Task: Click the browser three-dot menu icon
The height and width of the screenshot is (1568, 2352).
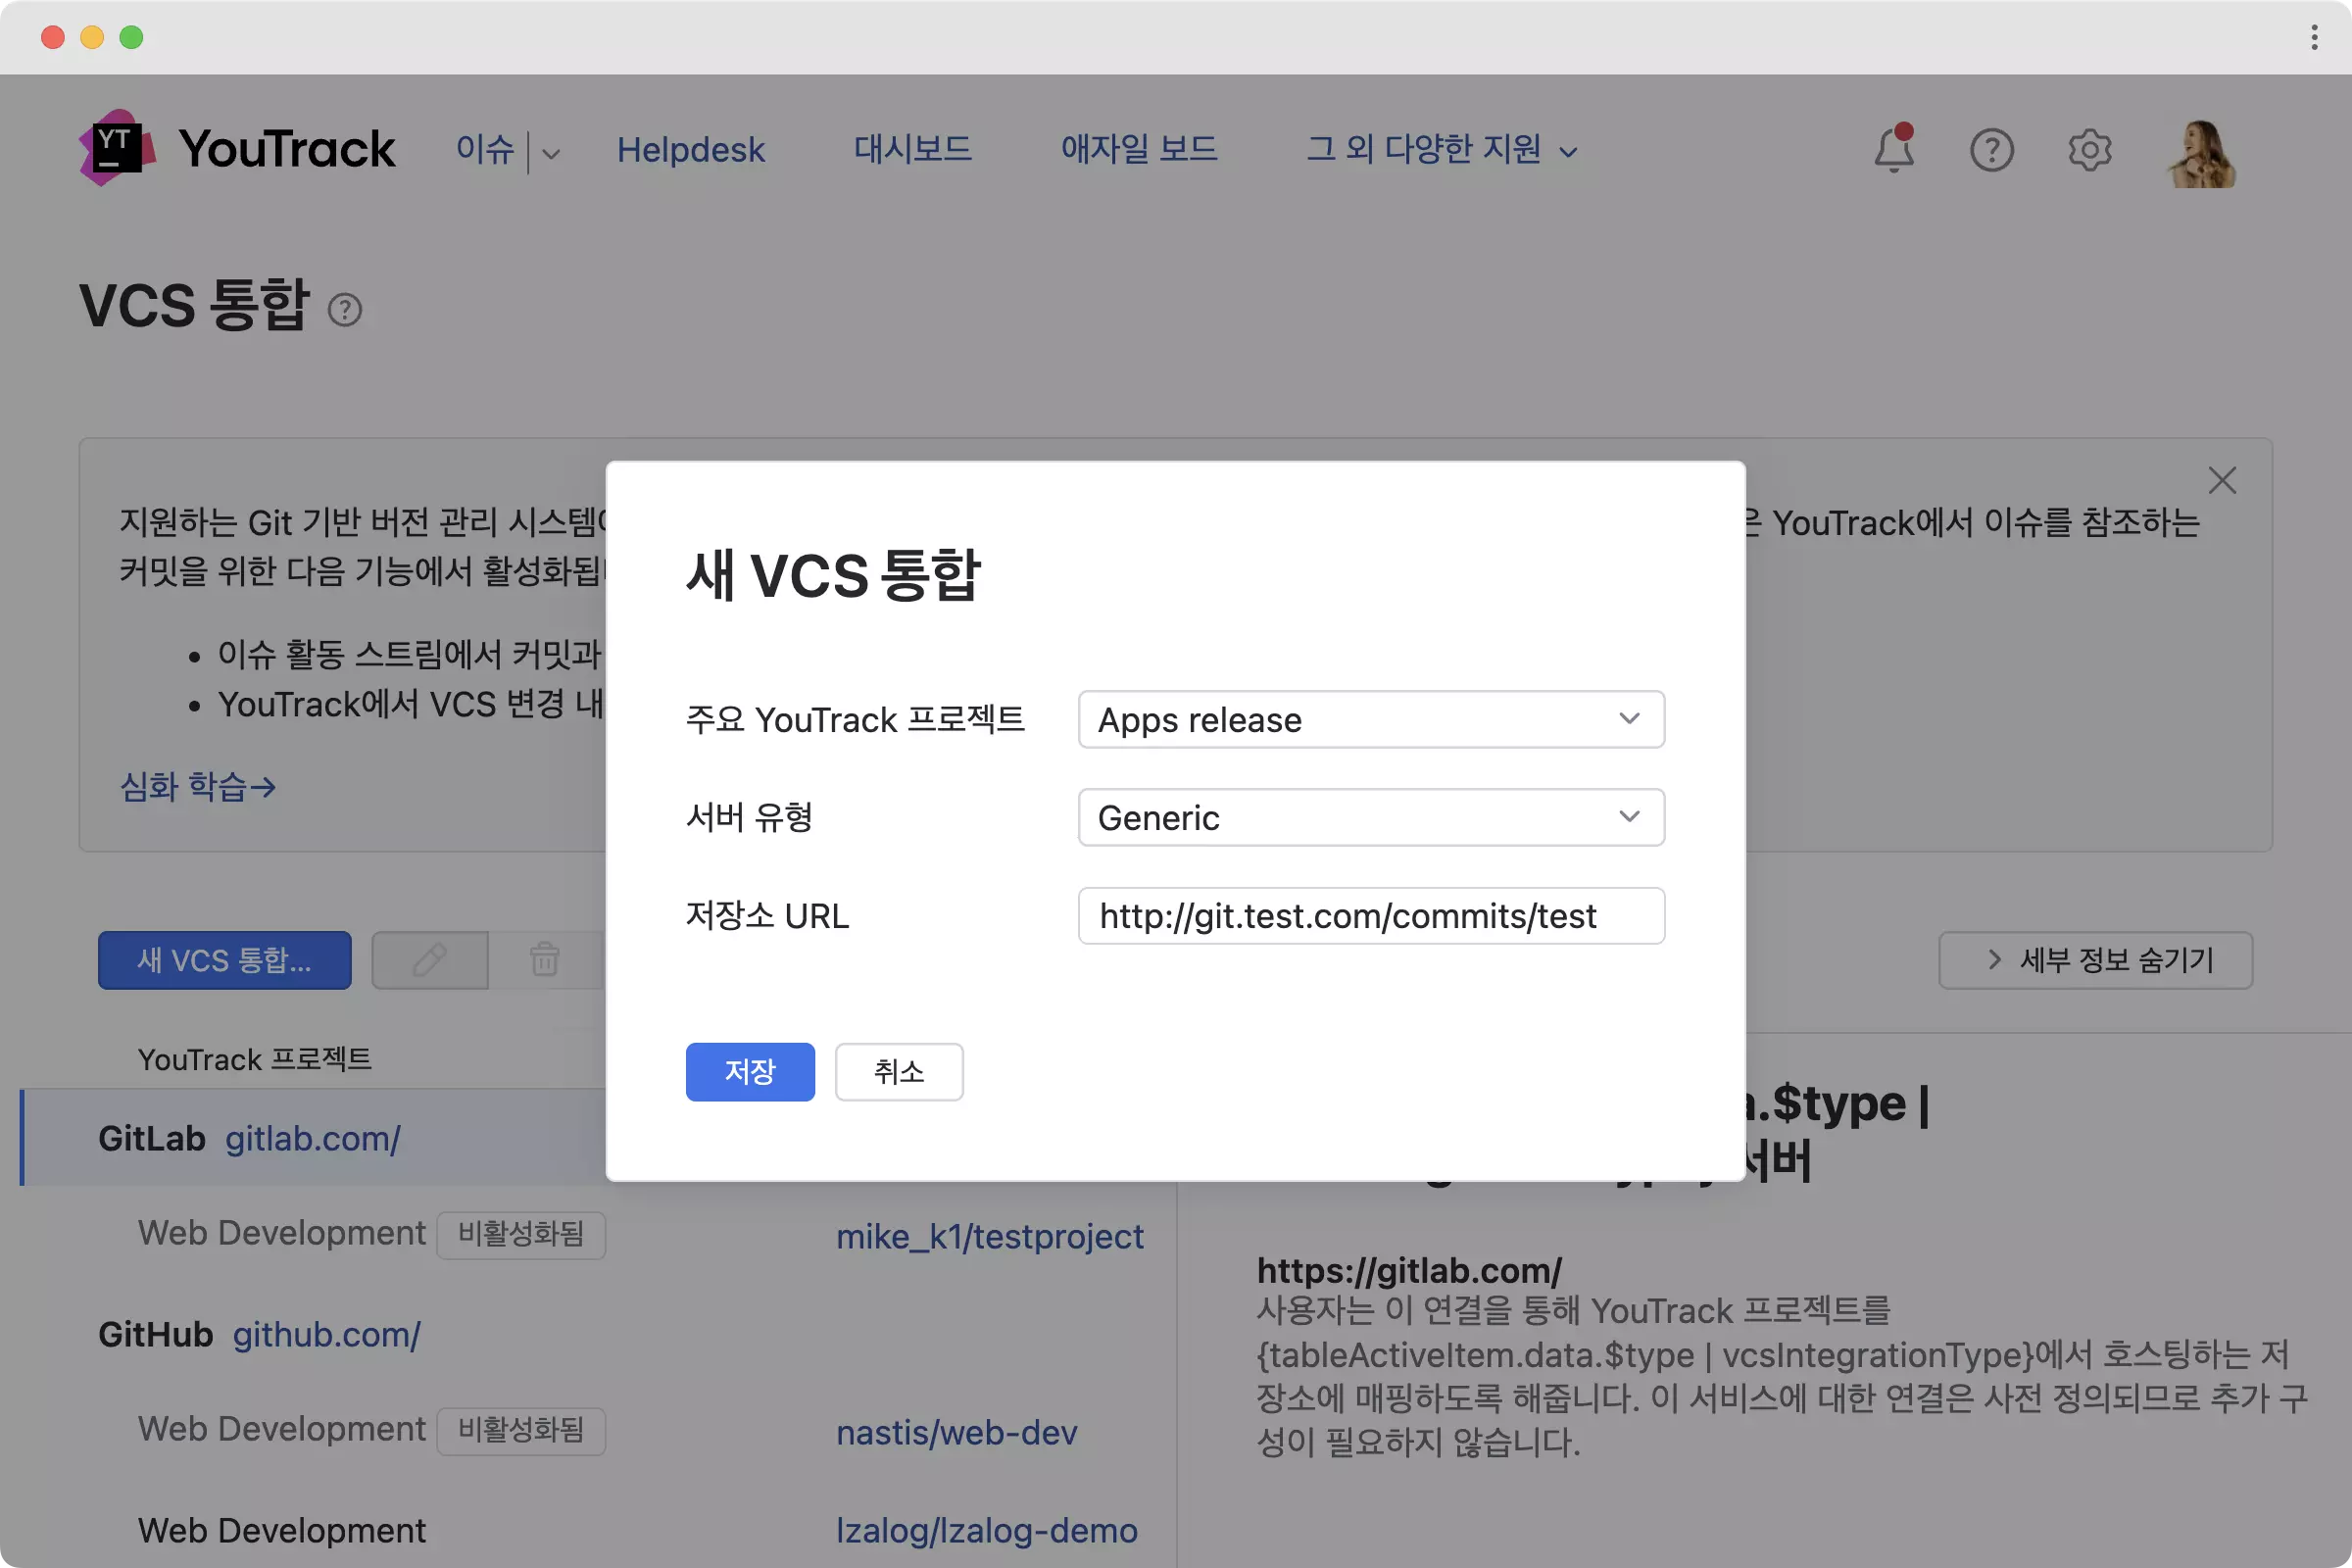Action: click(x=2314, y=37)
